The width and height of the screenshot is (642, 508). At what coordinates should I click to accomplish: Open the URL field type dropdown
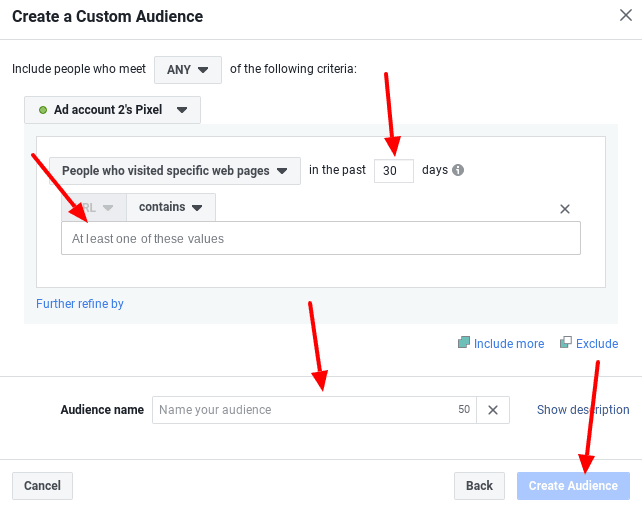tap(94, 208)
